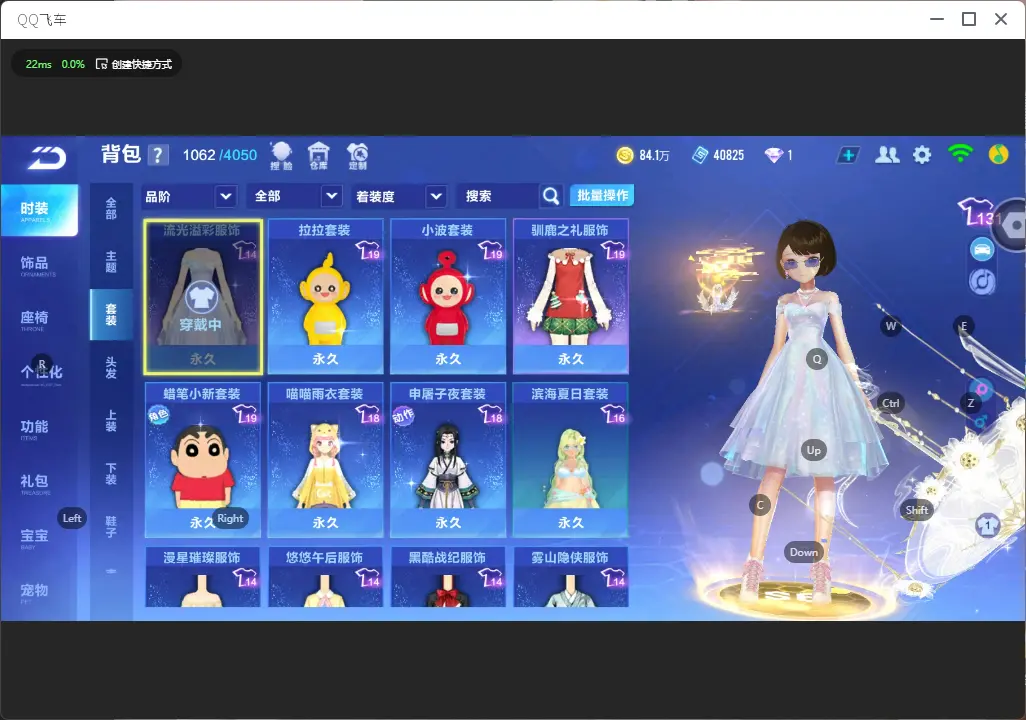This screenshot has height=720, width=1026.
Task: Select the 全部 sub-category tab
Action: pos(111,208)
